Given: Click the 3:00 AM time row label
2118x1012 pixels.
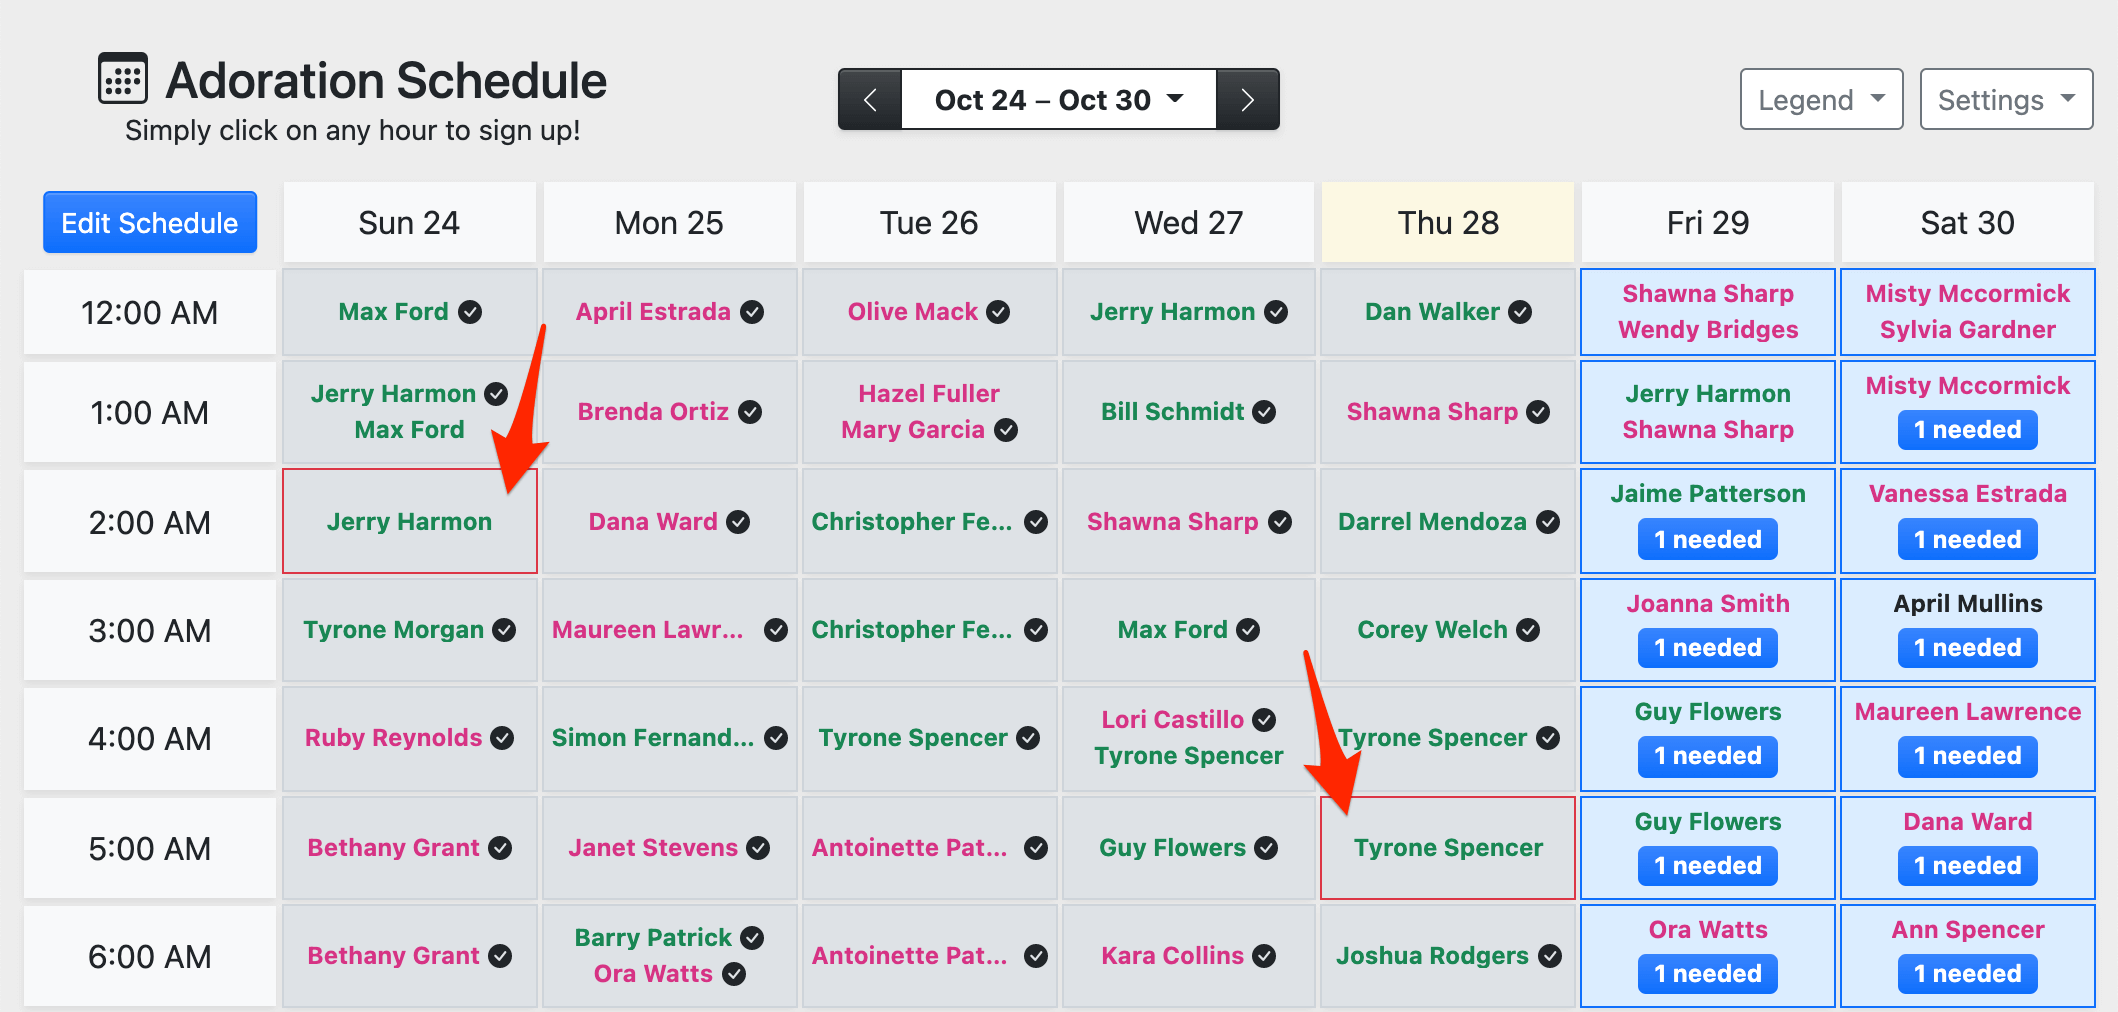Looking at the screenshot, I should click(x=150, y=631).
